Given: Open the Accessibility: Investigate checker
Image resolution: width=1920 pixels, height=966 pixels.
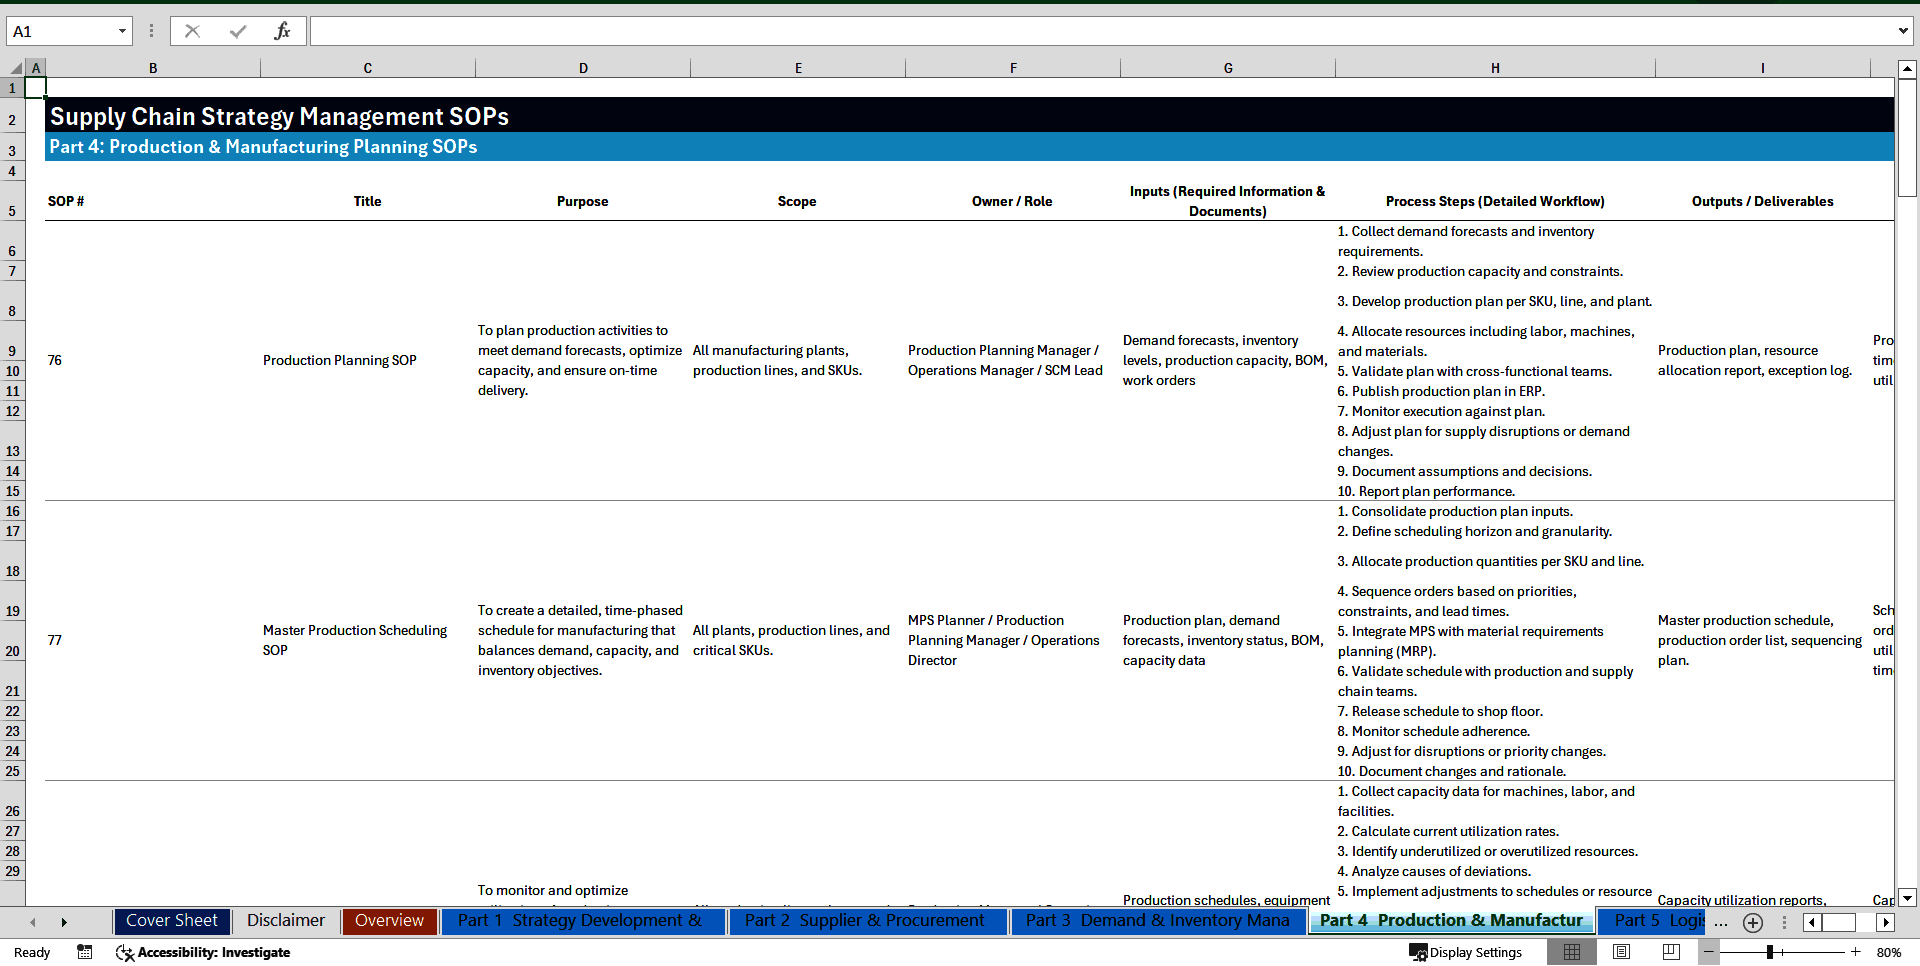Looking at the screenshot, I should (203, 952).
